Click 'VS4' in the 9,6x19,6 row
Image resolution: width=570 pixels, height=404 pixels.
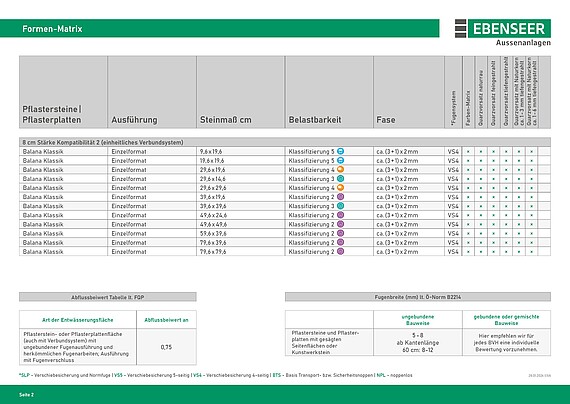(x=453, y=152)
